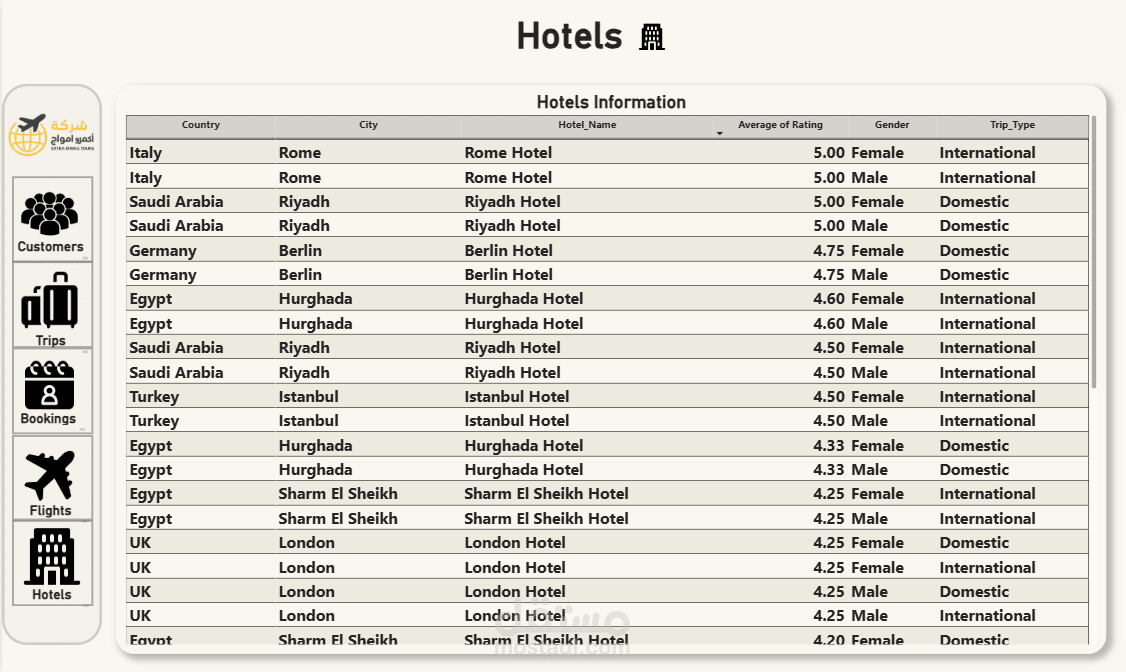Click the Berlin Hotel cell for Female
1126x672 pixels.
[x=509, y=251]
